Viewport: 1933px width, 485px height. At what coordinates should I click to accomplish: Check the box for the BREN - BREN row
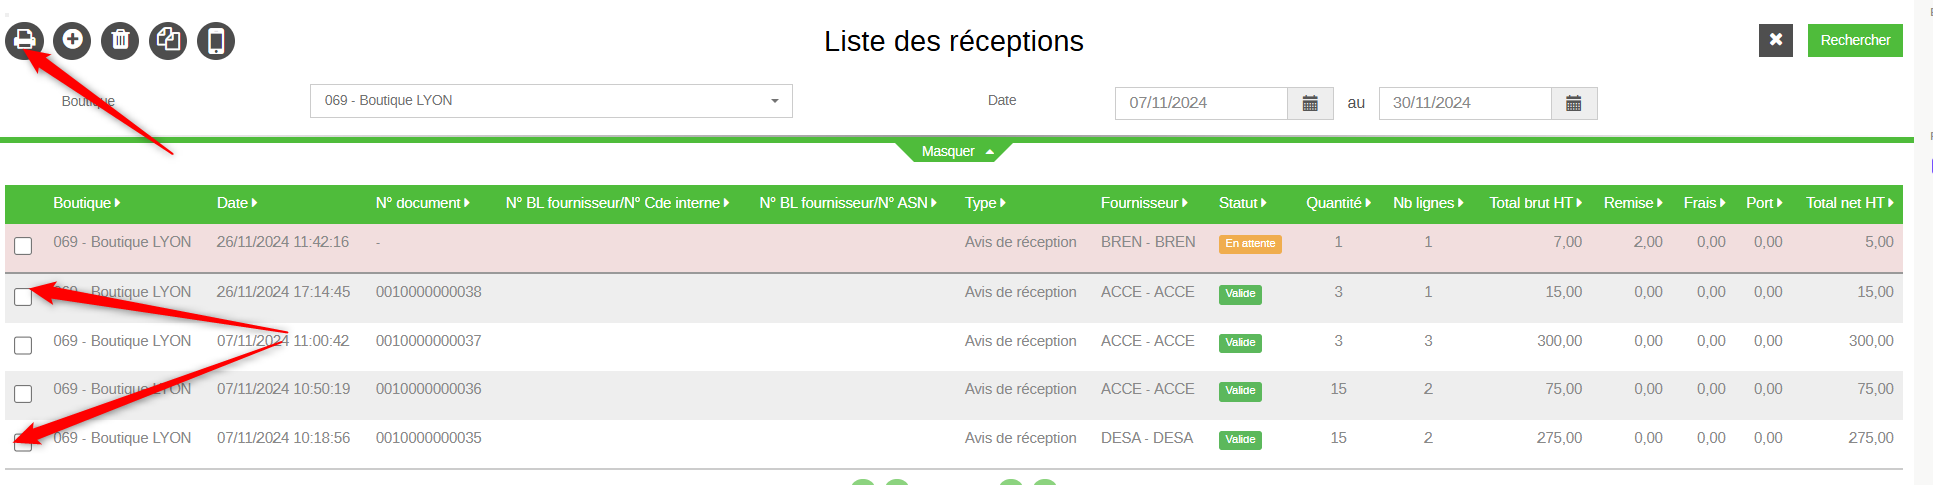pyautogui.click(x=23, y=246)
